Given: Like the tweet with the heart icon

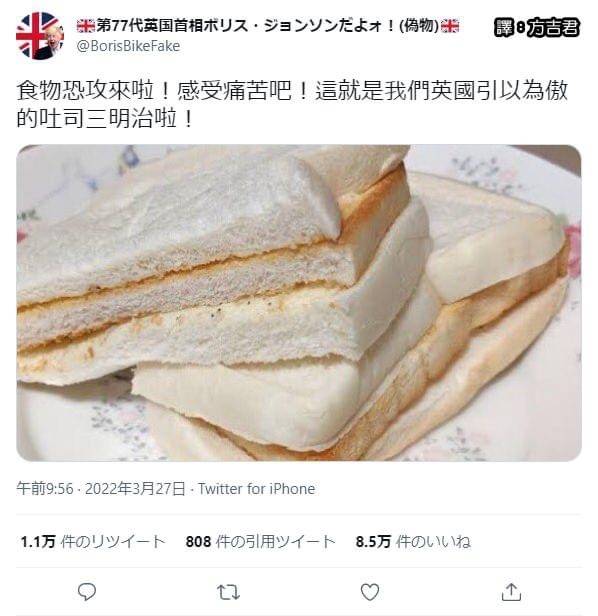Looking at the screenshot, I should 370,592.
